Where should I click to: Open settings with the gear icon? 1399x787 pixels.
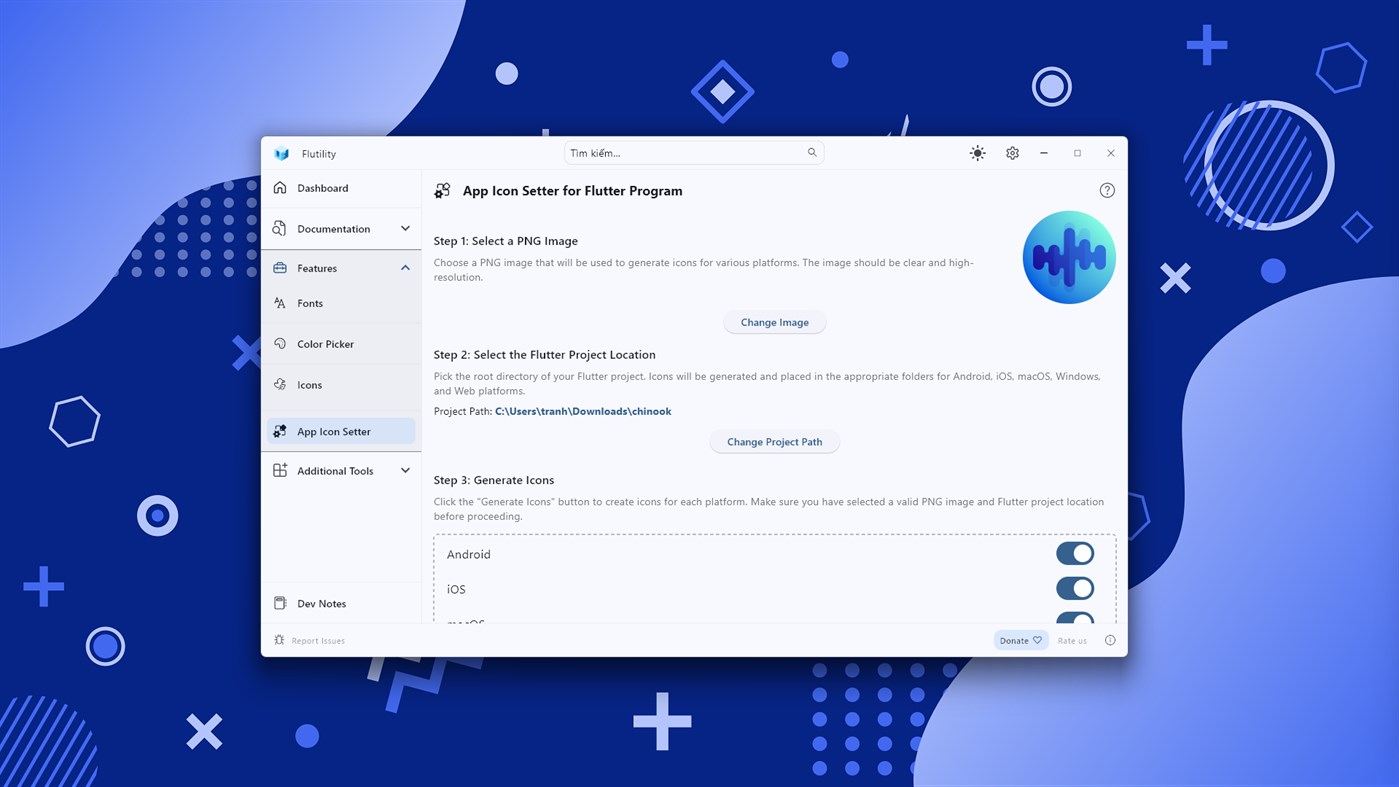[x=1012, y=153]
